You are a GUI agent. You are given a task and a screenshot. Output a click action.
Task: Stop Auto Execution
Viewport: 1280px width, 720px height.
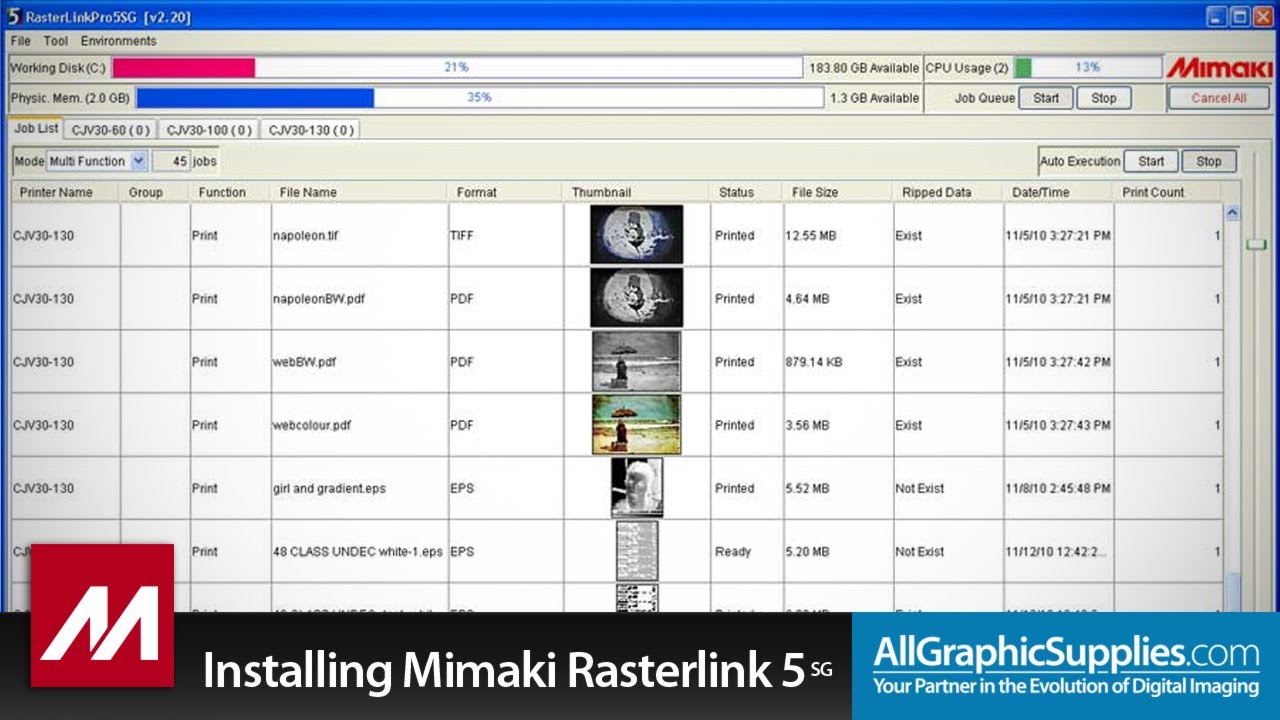point(1209,161)
